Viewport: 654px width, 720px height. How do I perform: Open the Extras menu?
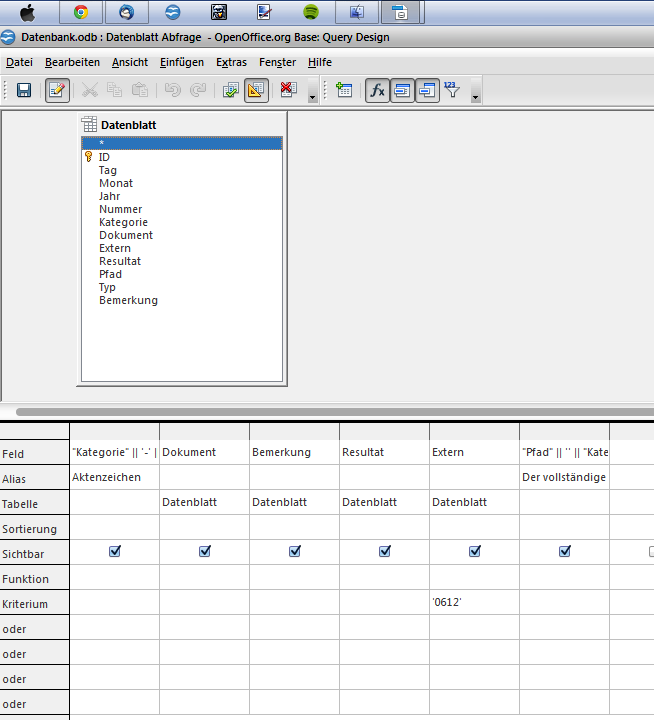[231, 62]
